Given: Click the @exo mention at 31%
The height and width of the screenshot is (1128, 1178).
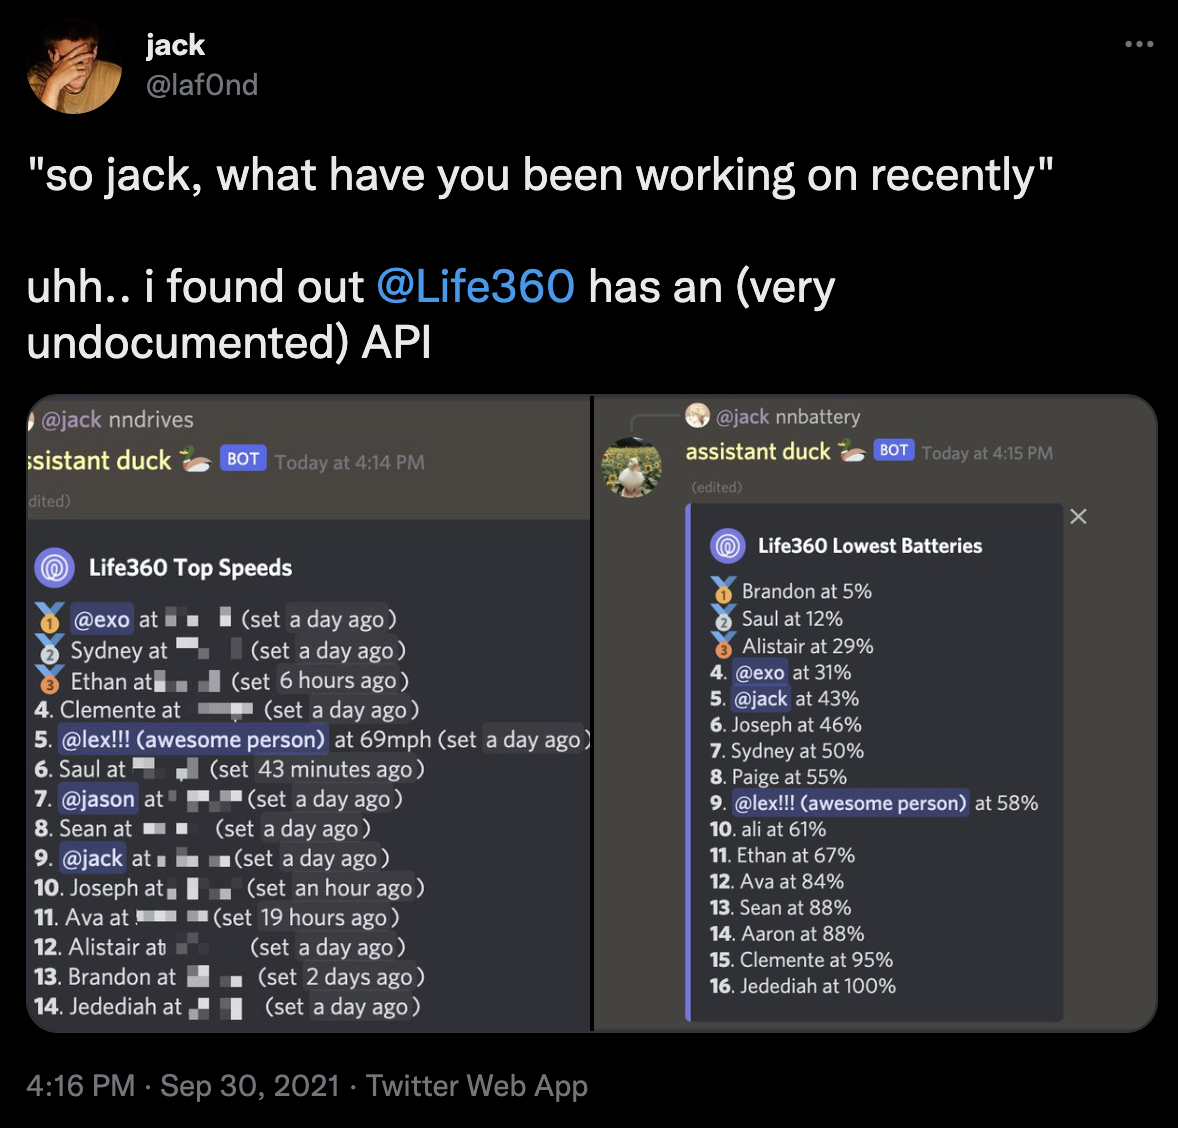Looking at the screenshot, I should click(760, 673).
